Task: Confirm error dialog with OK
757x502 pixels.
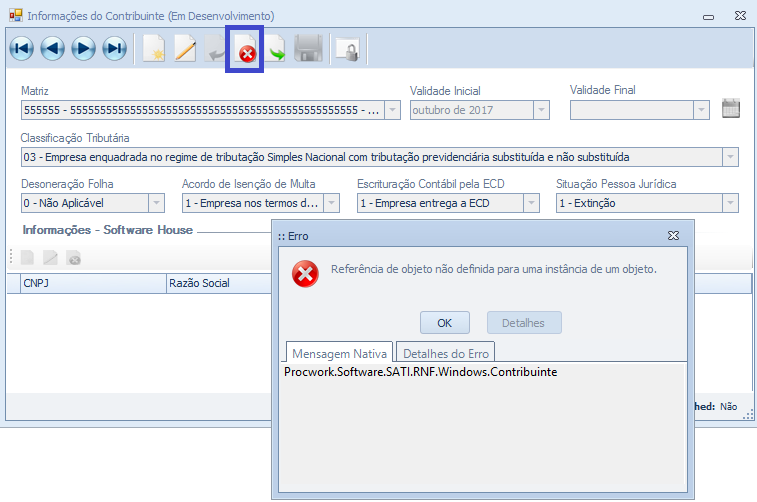Action: point(445,322)
